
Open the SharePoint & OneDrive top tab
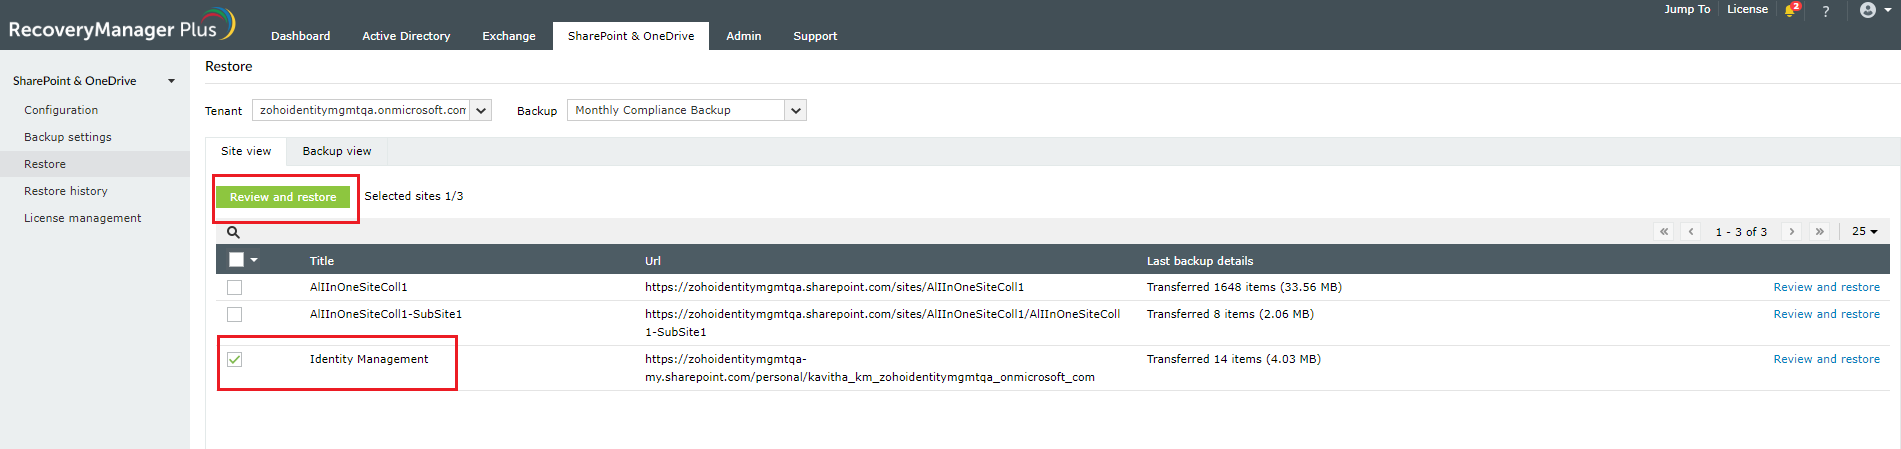tap(631, 36)
